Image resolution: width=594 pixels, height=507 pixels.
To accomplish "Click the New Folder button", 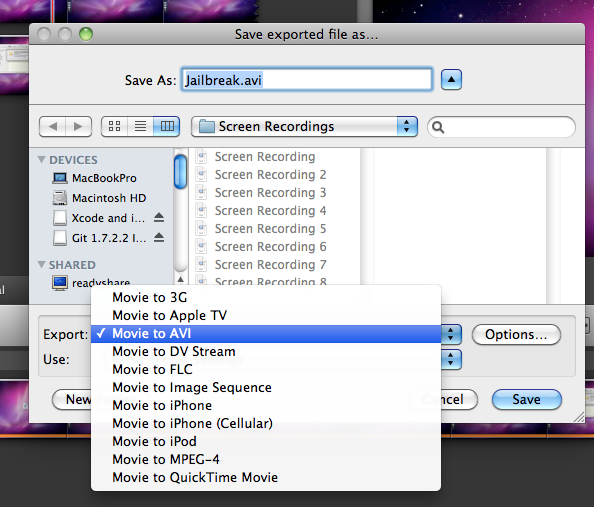I will click(x=72, y=399).
